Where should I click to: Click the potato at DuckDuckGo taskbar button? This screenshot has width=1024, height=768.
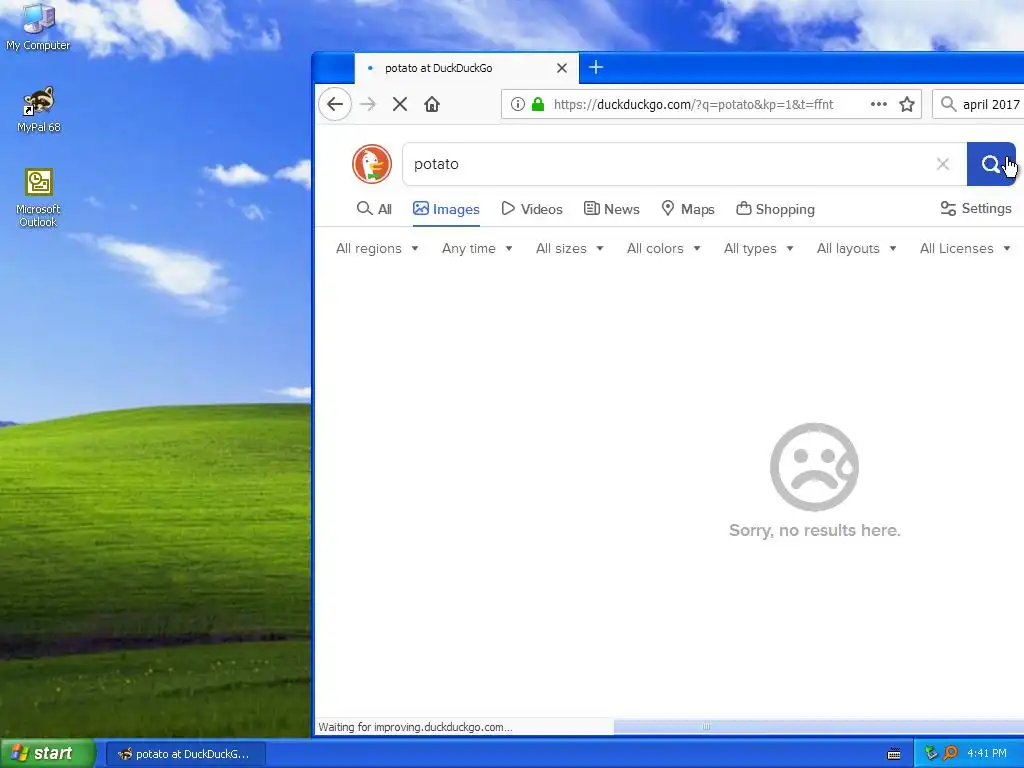(x=185, y=754)
